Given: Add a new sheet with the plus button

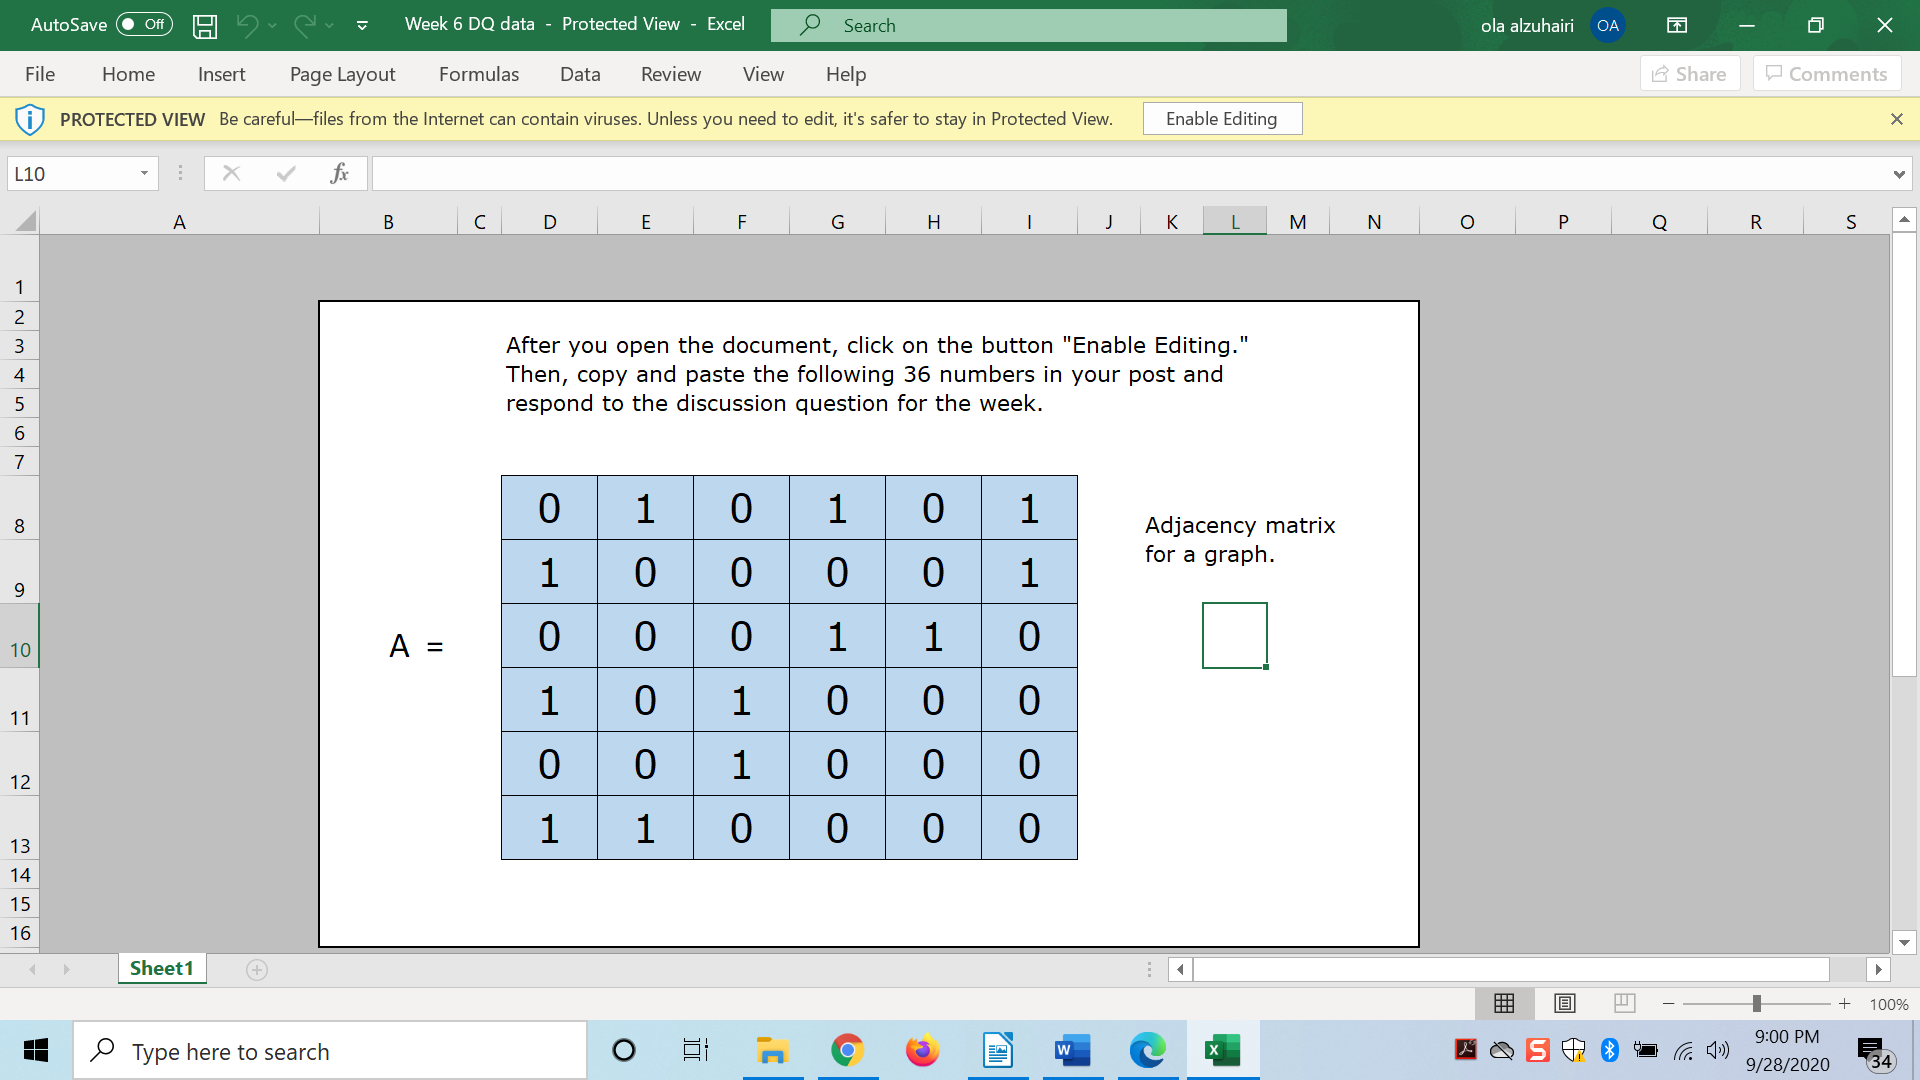Looking at the screenshot, I should [257, 968].
